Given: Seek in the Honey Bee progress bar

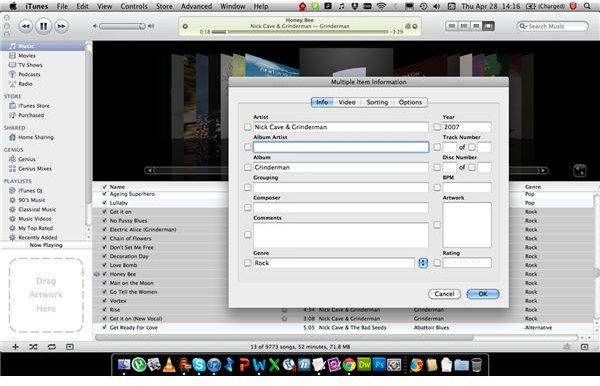Looking at the screenshot, I should (300, 32).
